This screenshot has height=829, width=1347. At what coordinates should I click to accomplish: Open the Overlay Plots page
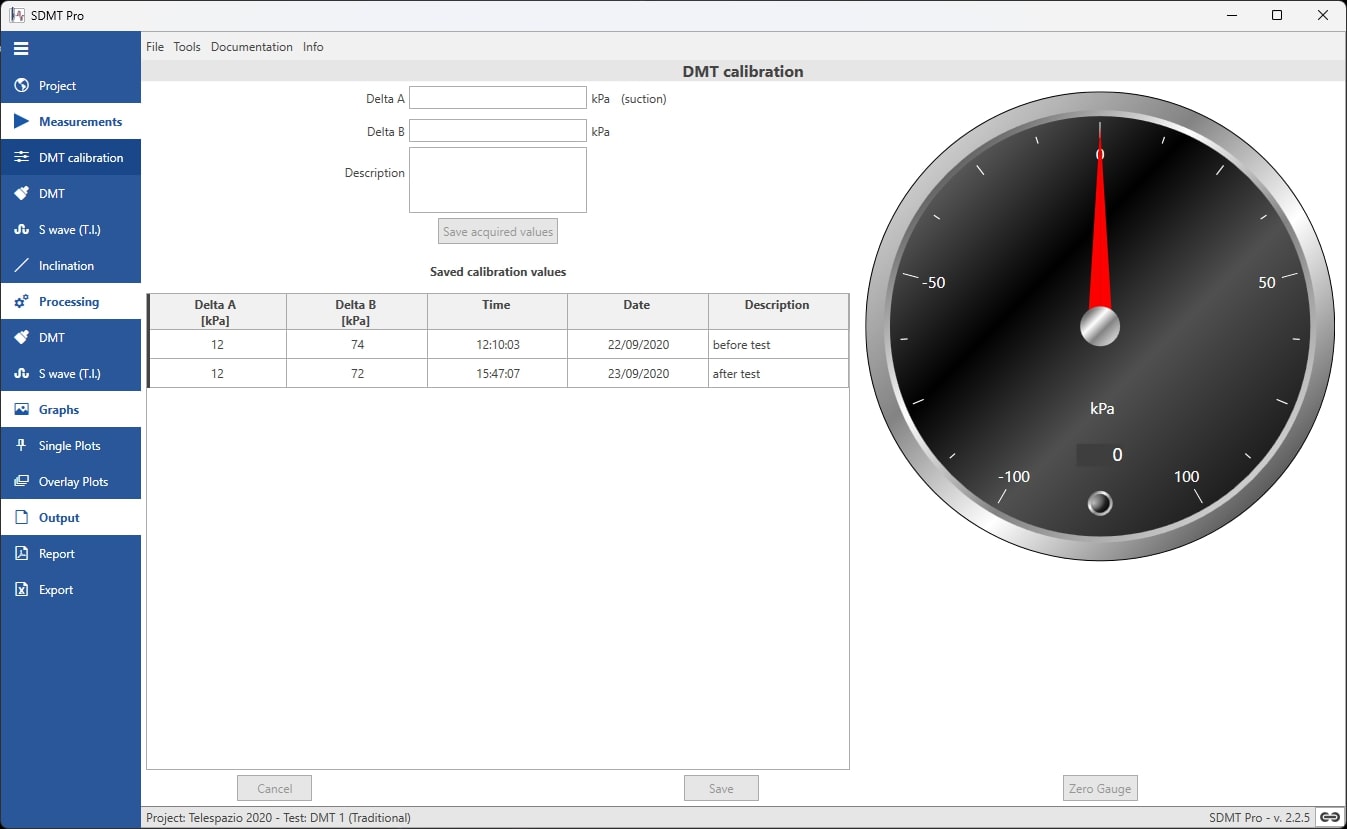71,482
